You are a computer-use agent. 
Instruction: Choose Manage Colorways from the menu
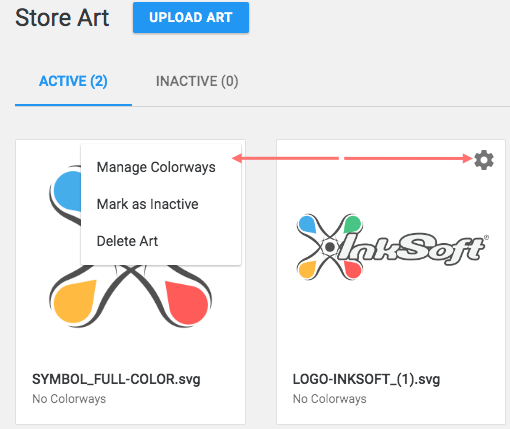coord(156,167)
